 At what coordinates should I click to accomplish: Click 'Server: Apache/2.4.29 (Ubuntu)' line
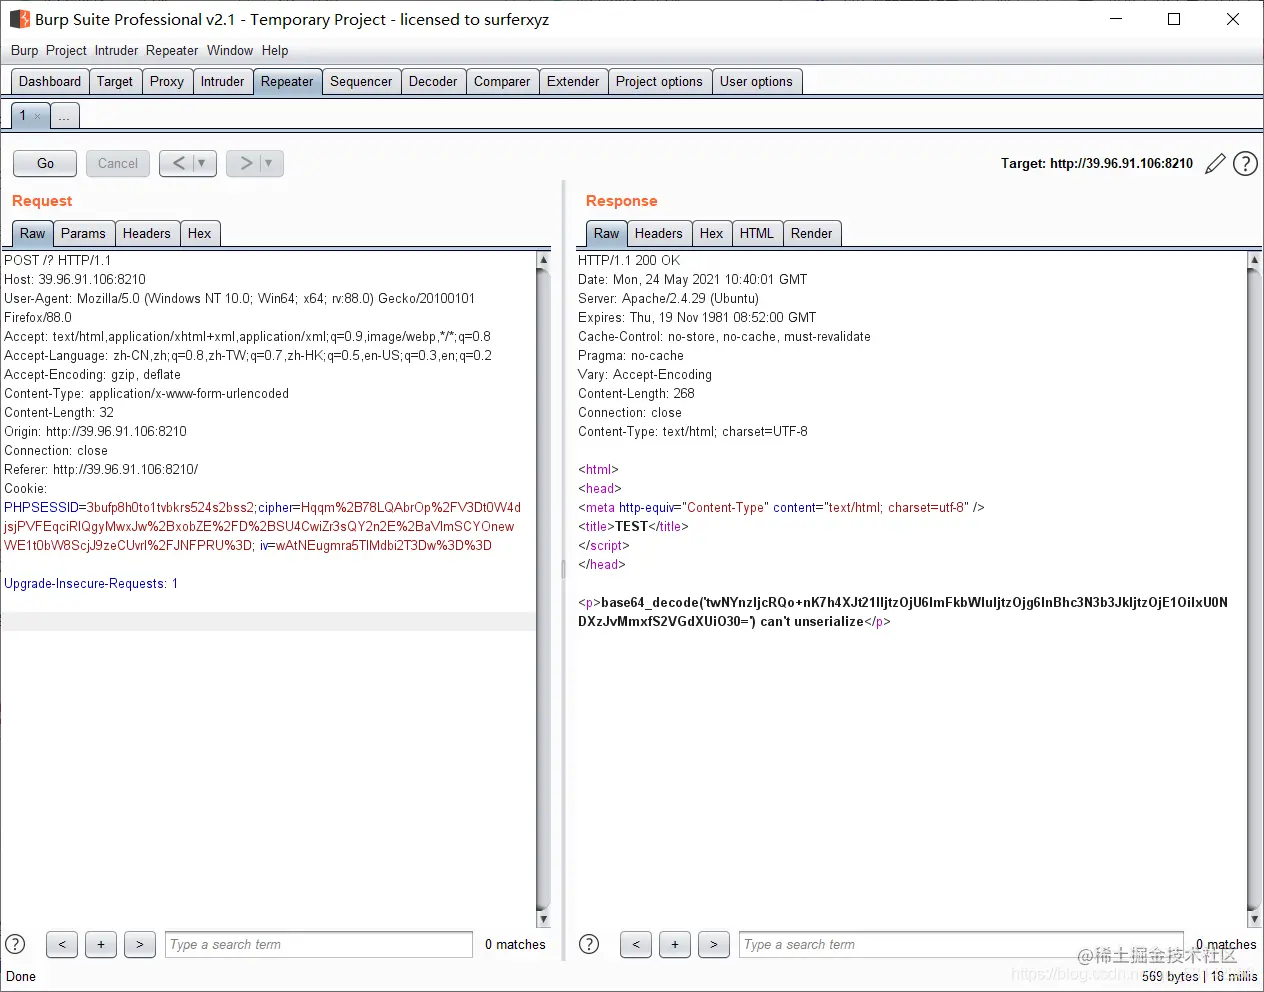(668, 298)
